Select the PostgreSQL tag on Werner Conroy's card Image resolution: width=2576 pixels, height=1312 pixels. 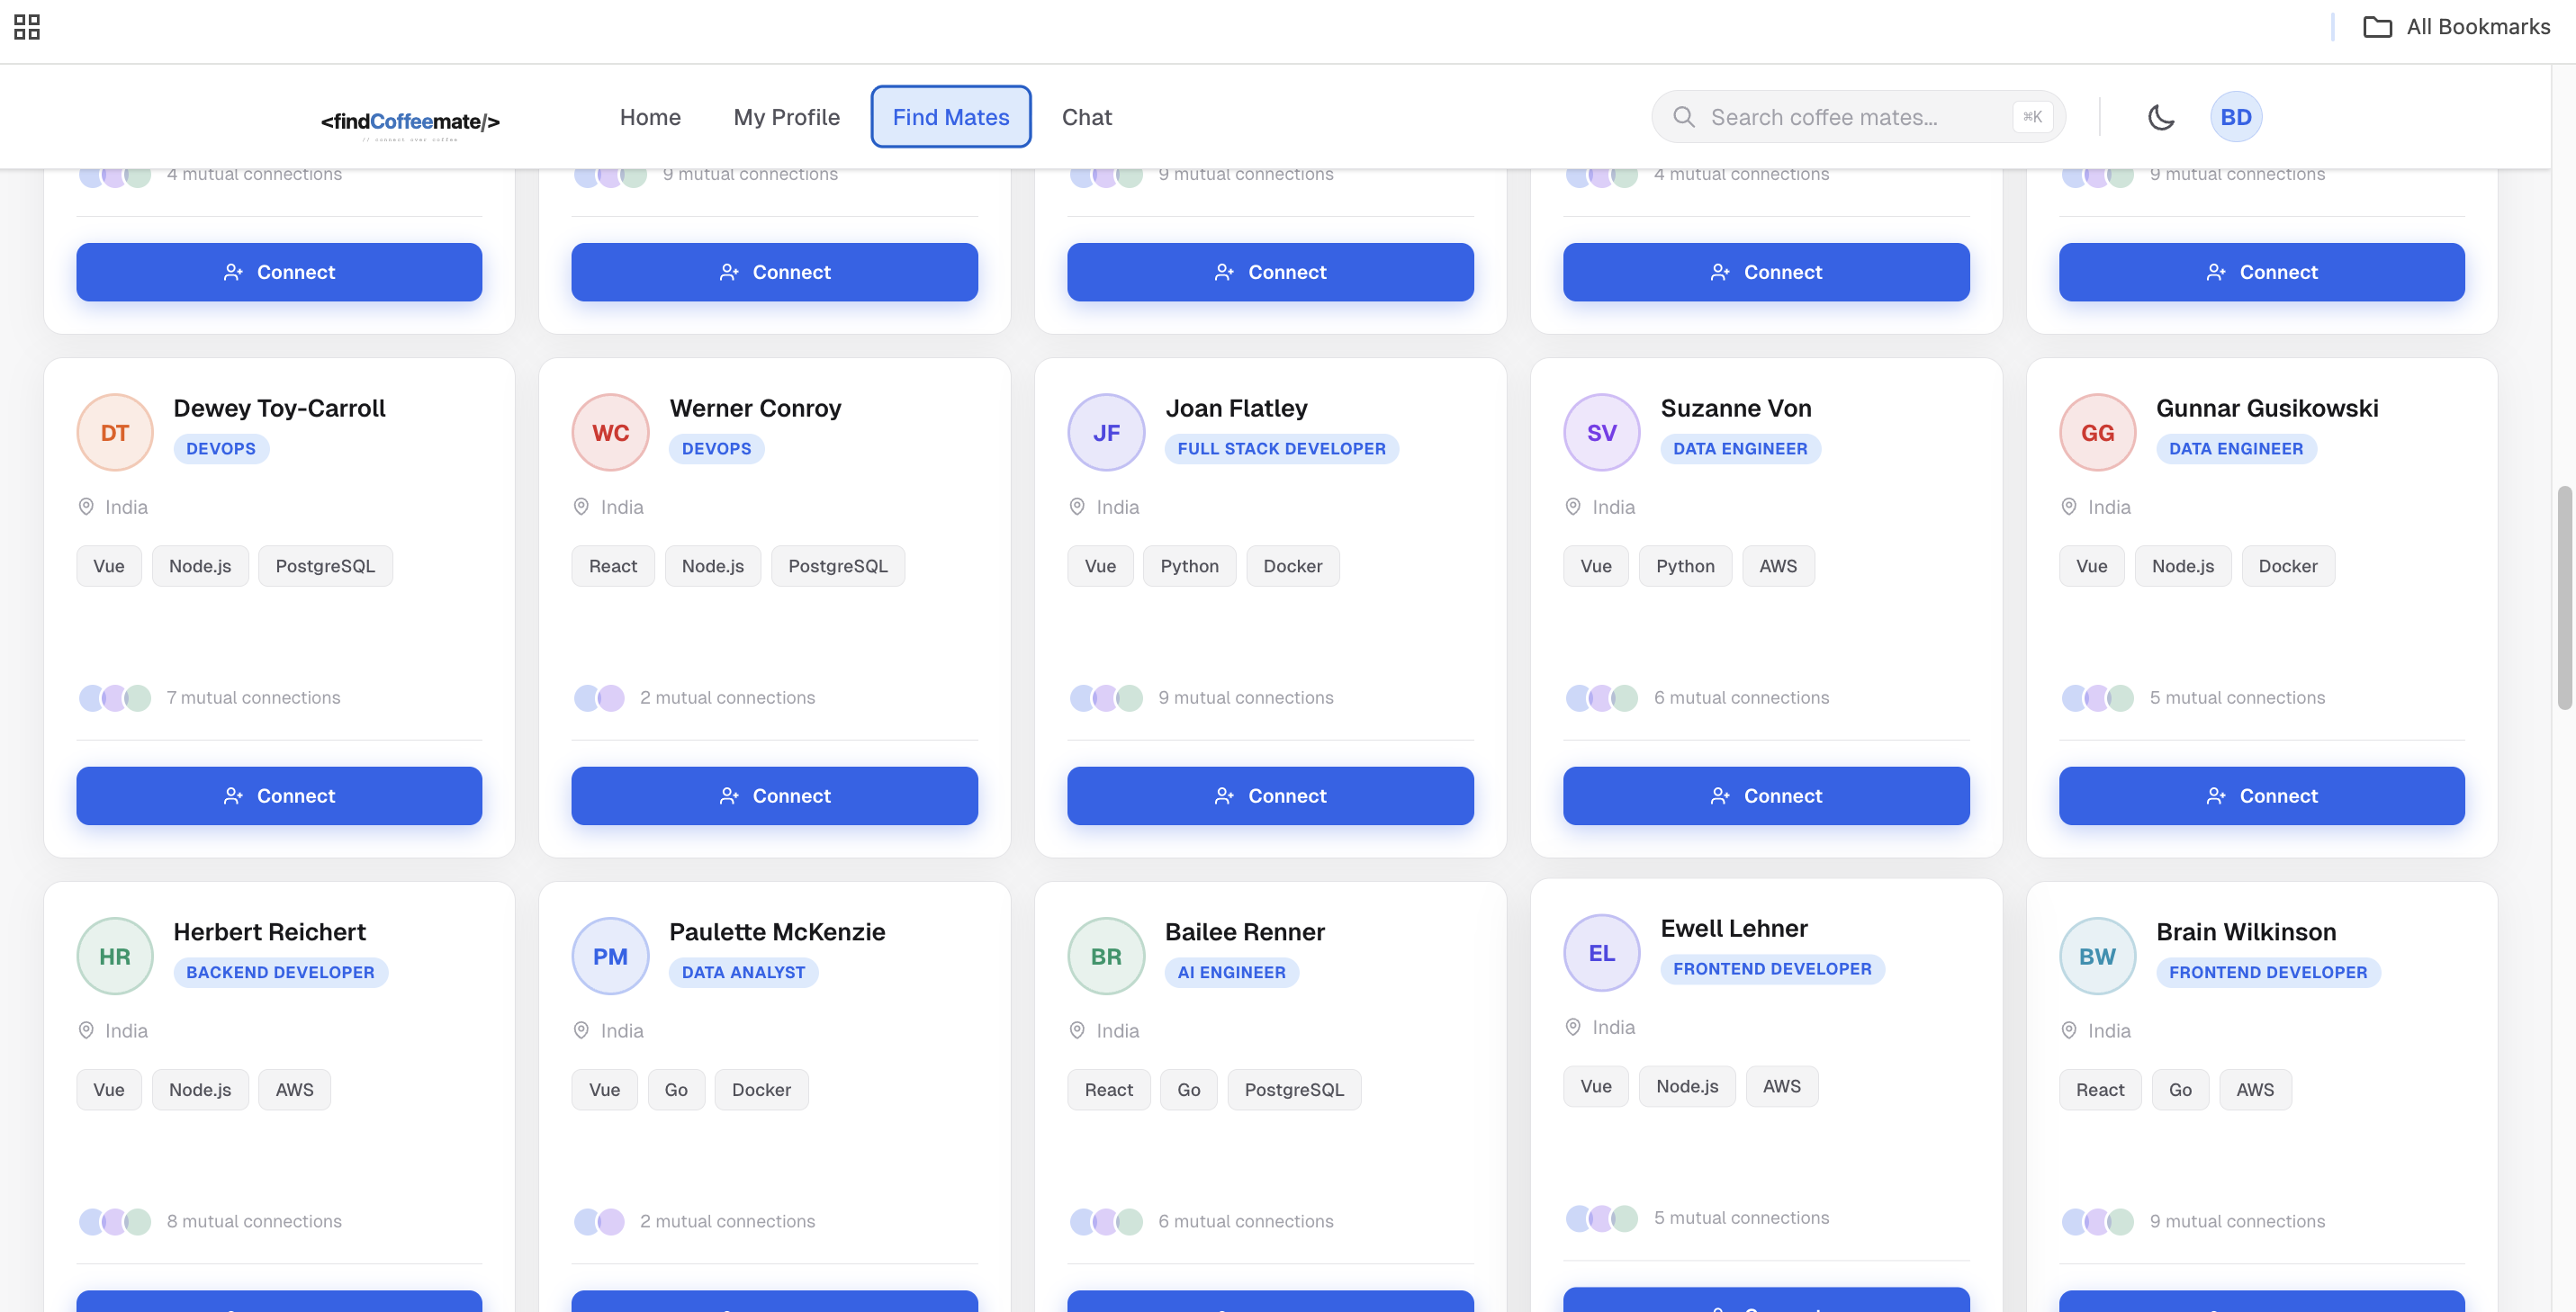click(x=837, y=566)
